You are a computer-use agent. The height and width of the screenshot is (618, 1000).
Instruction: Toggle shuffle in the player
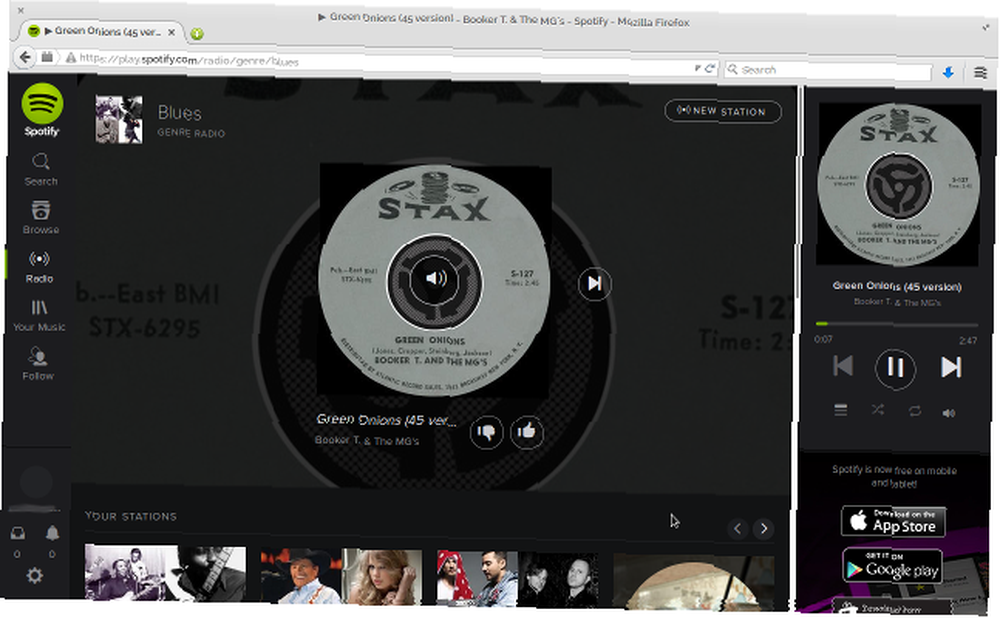pyautogui.click(x=878, y=410)
